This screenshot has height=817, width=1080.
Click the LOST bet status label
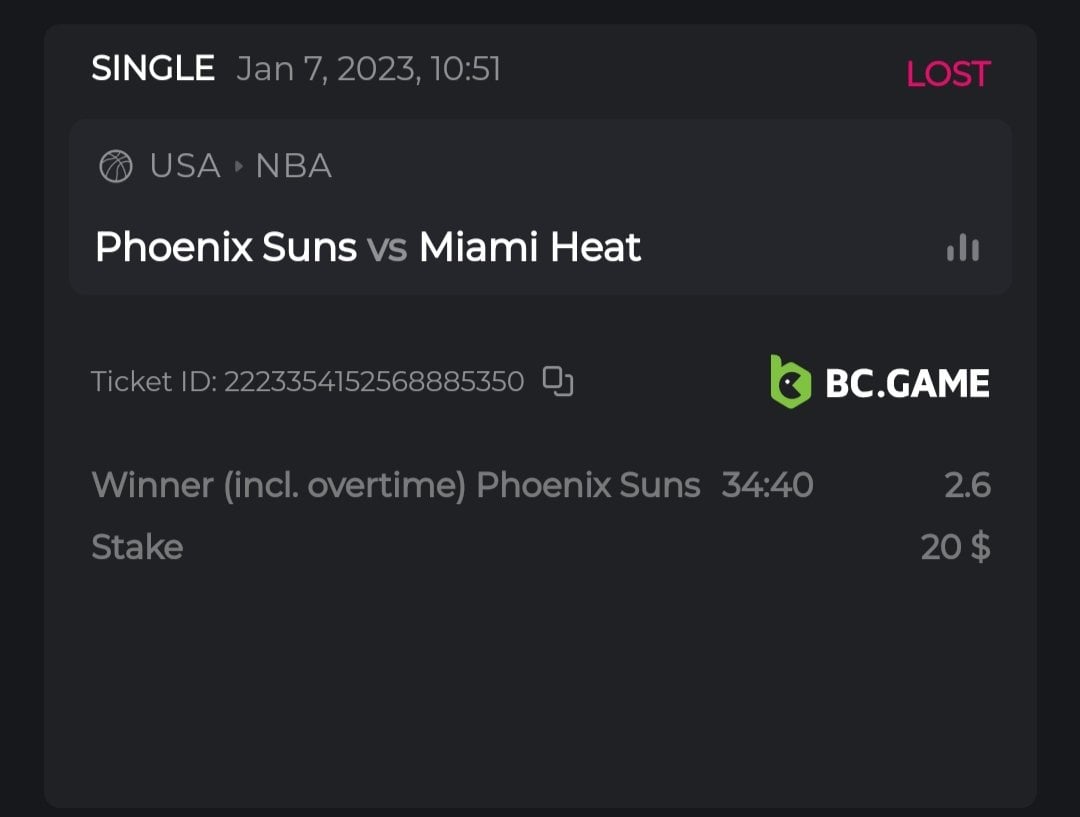[947, 74]
